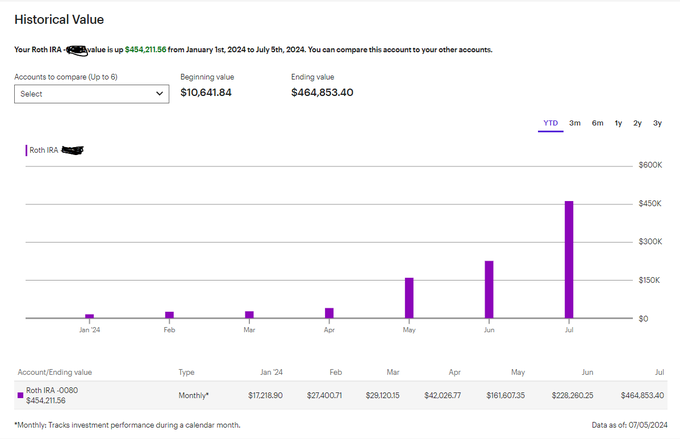The width and height of the screenshot is (680, 439).
Task: Switch chart to the 3y range
Action: (x=657, y=123)
